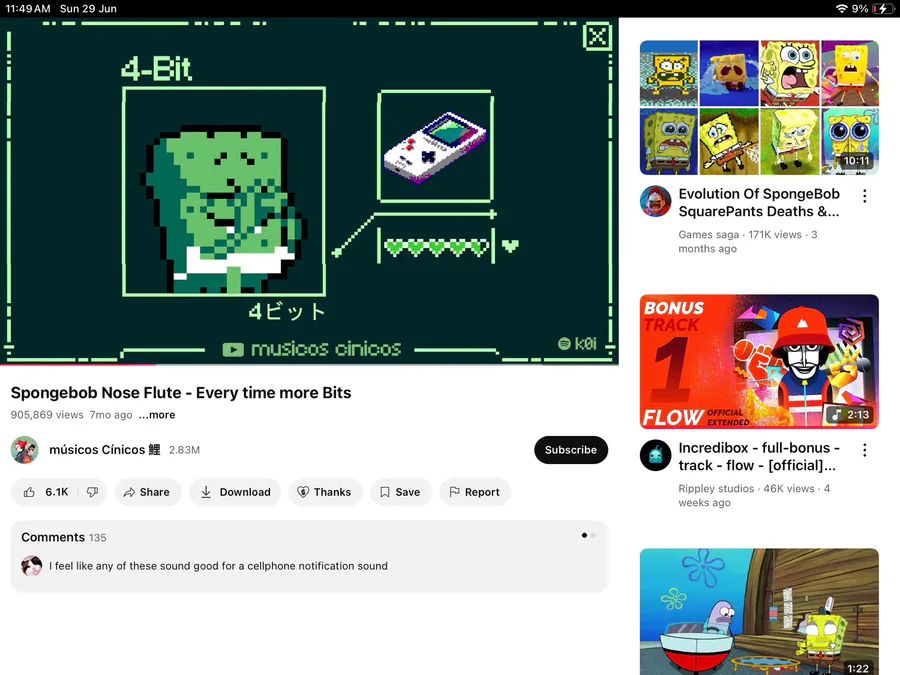Download the Spongebob Nose Flute video
This screenshot has width=900, height=675.
235,492
